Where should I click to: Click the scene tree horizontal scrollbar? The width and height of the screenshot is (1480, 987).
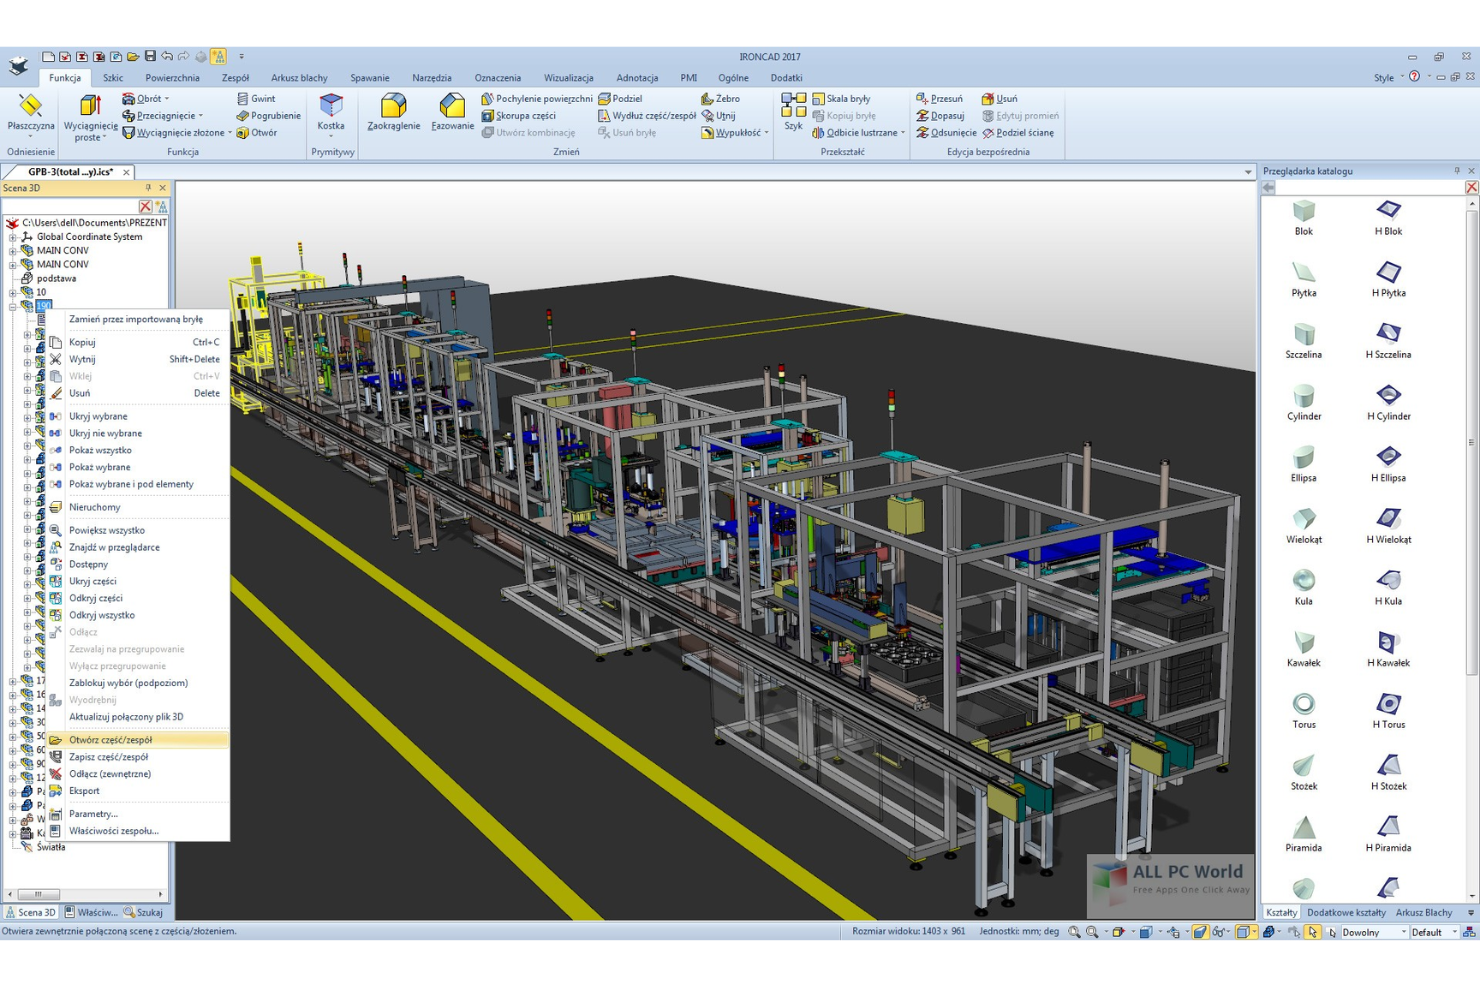coord(38,894)
